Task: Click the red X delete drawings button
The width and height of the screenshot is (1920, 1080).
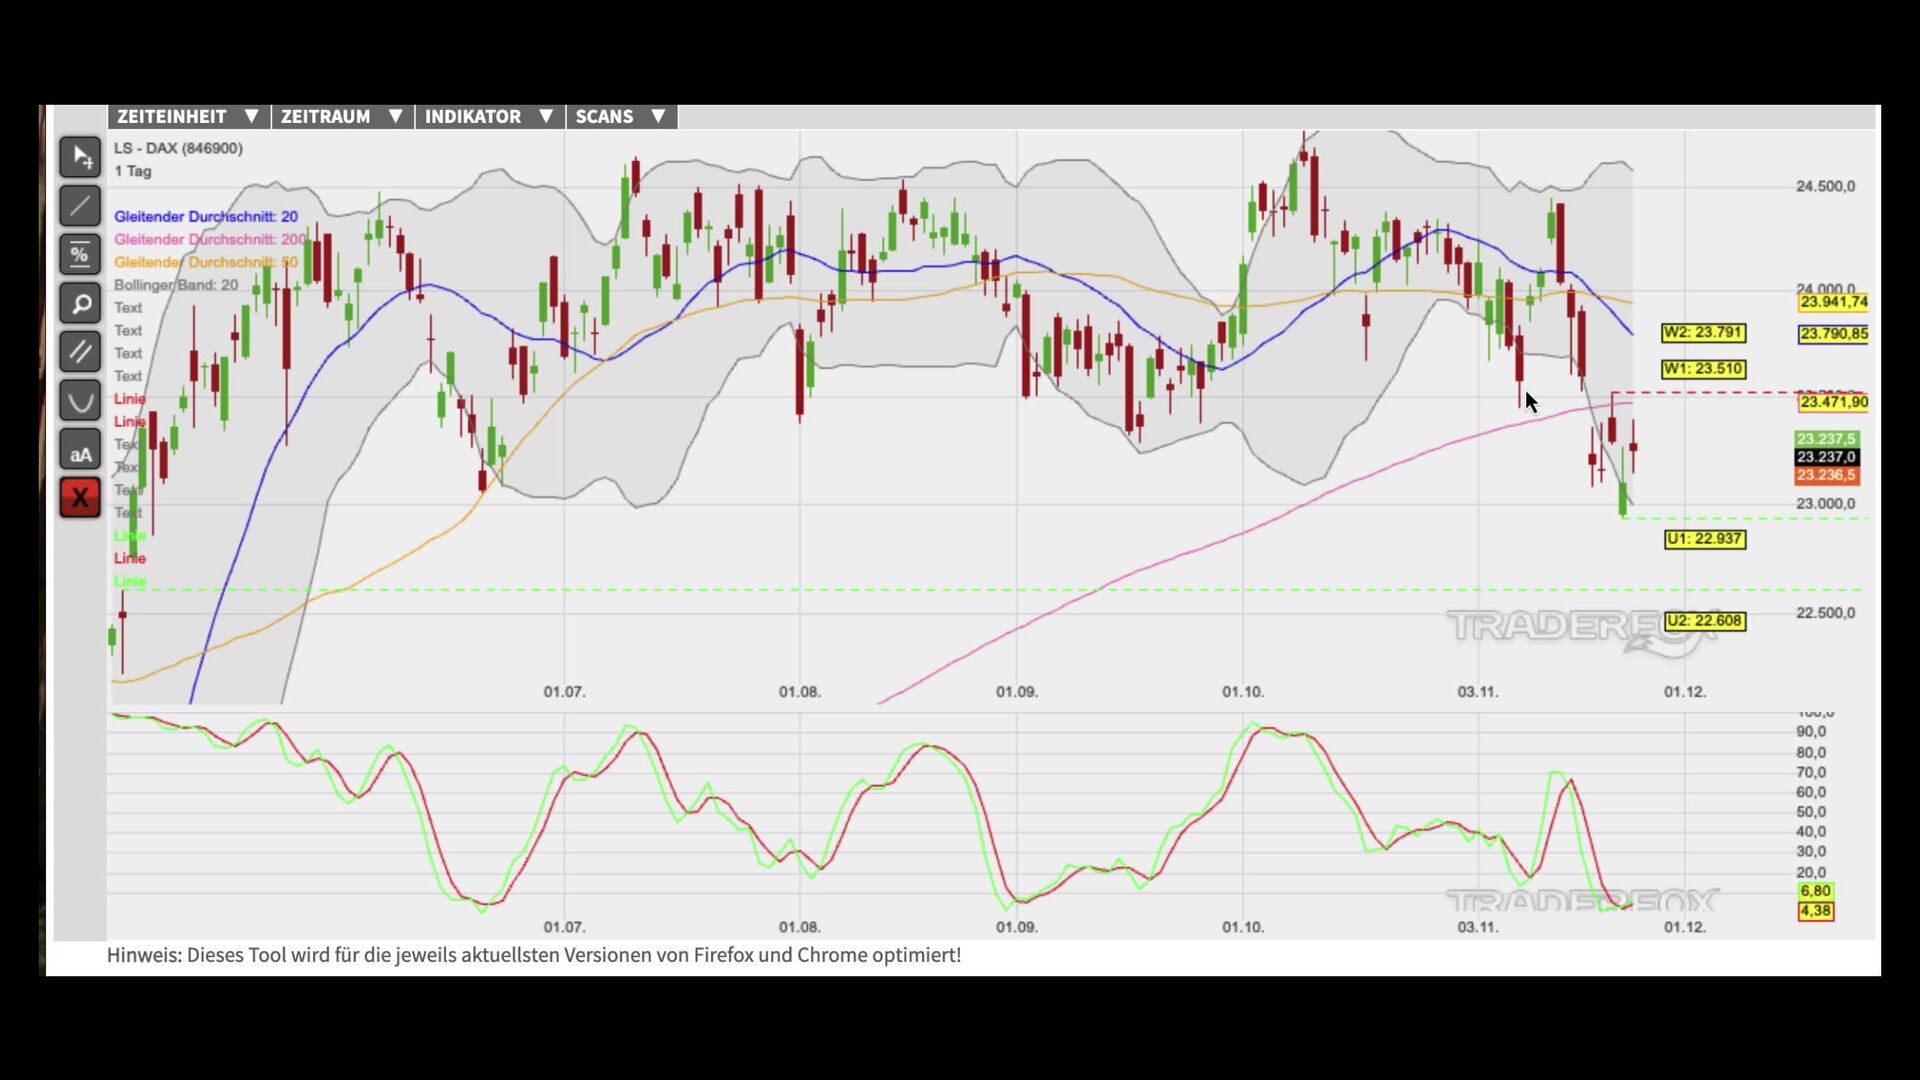Action: [80, 497]
